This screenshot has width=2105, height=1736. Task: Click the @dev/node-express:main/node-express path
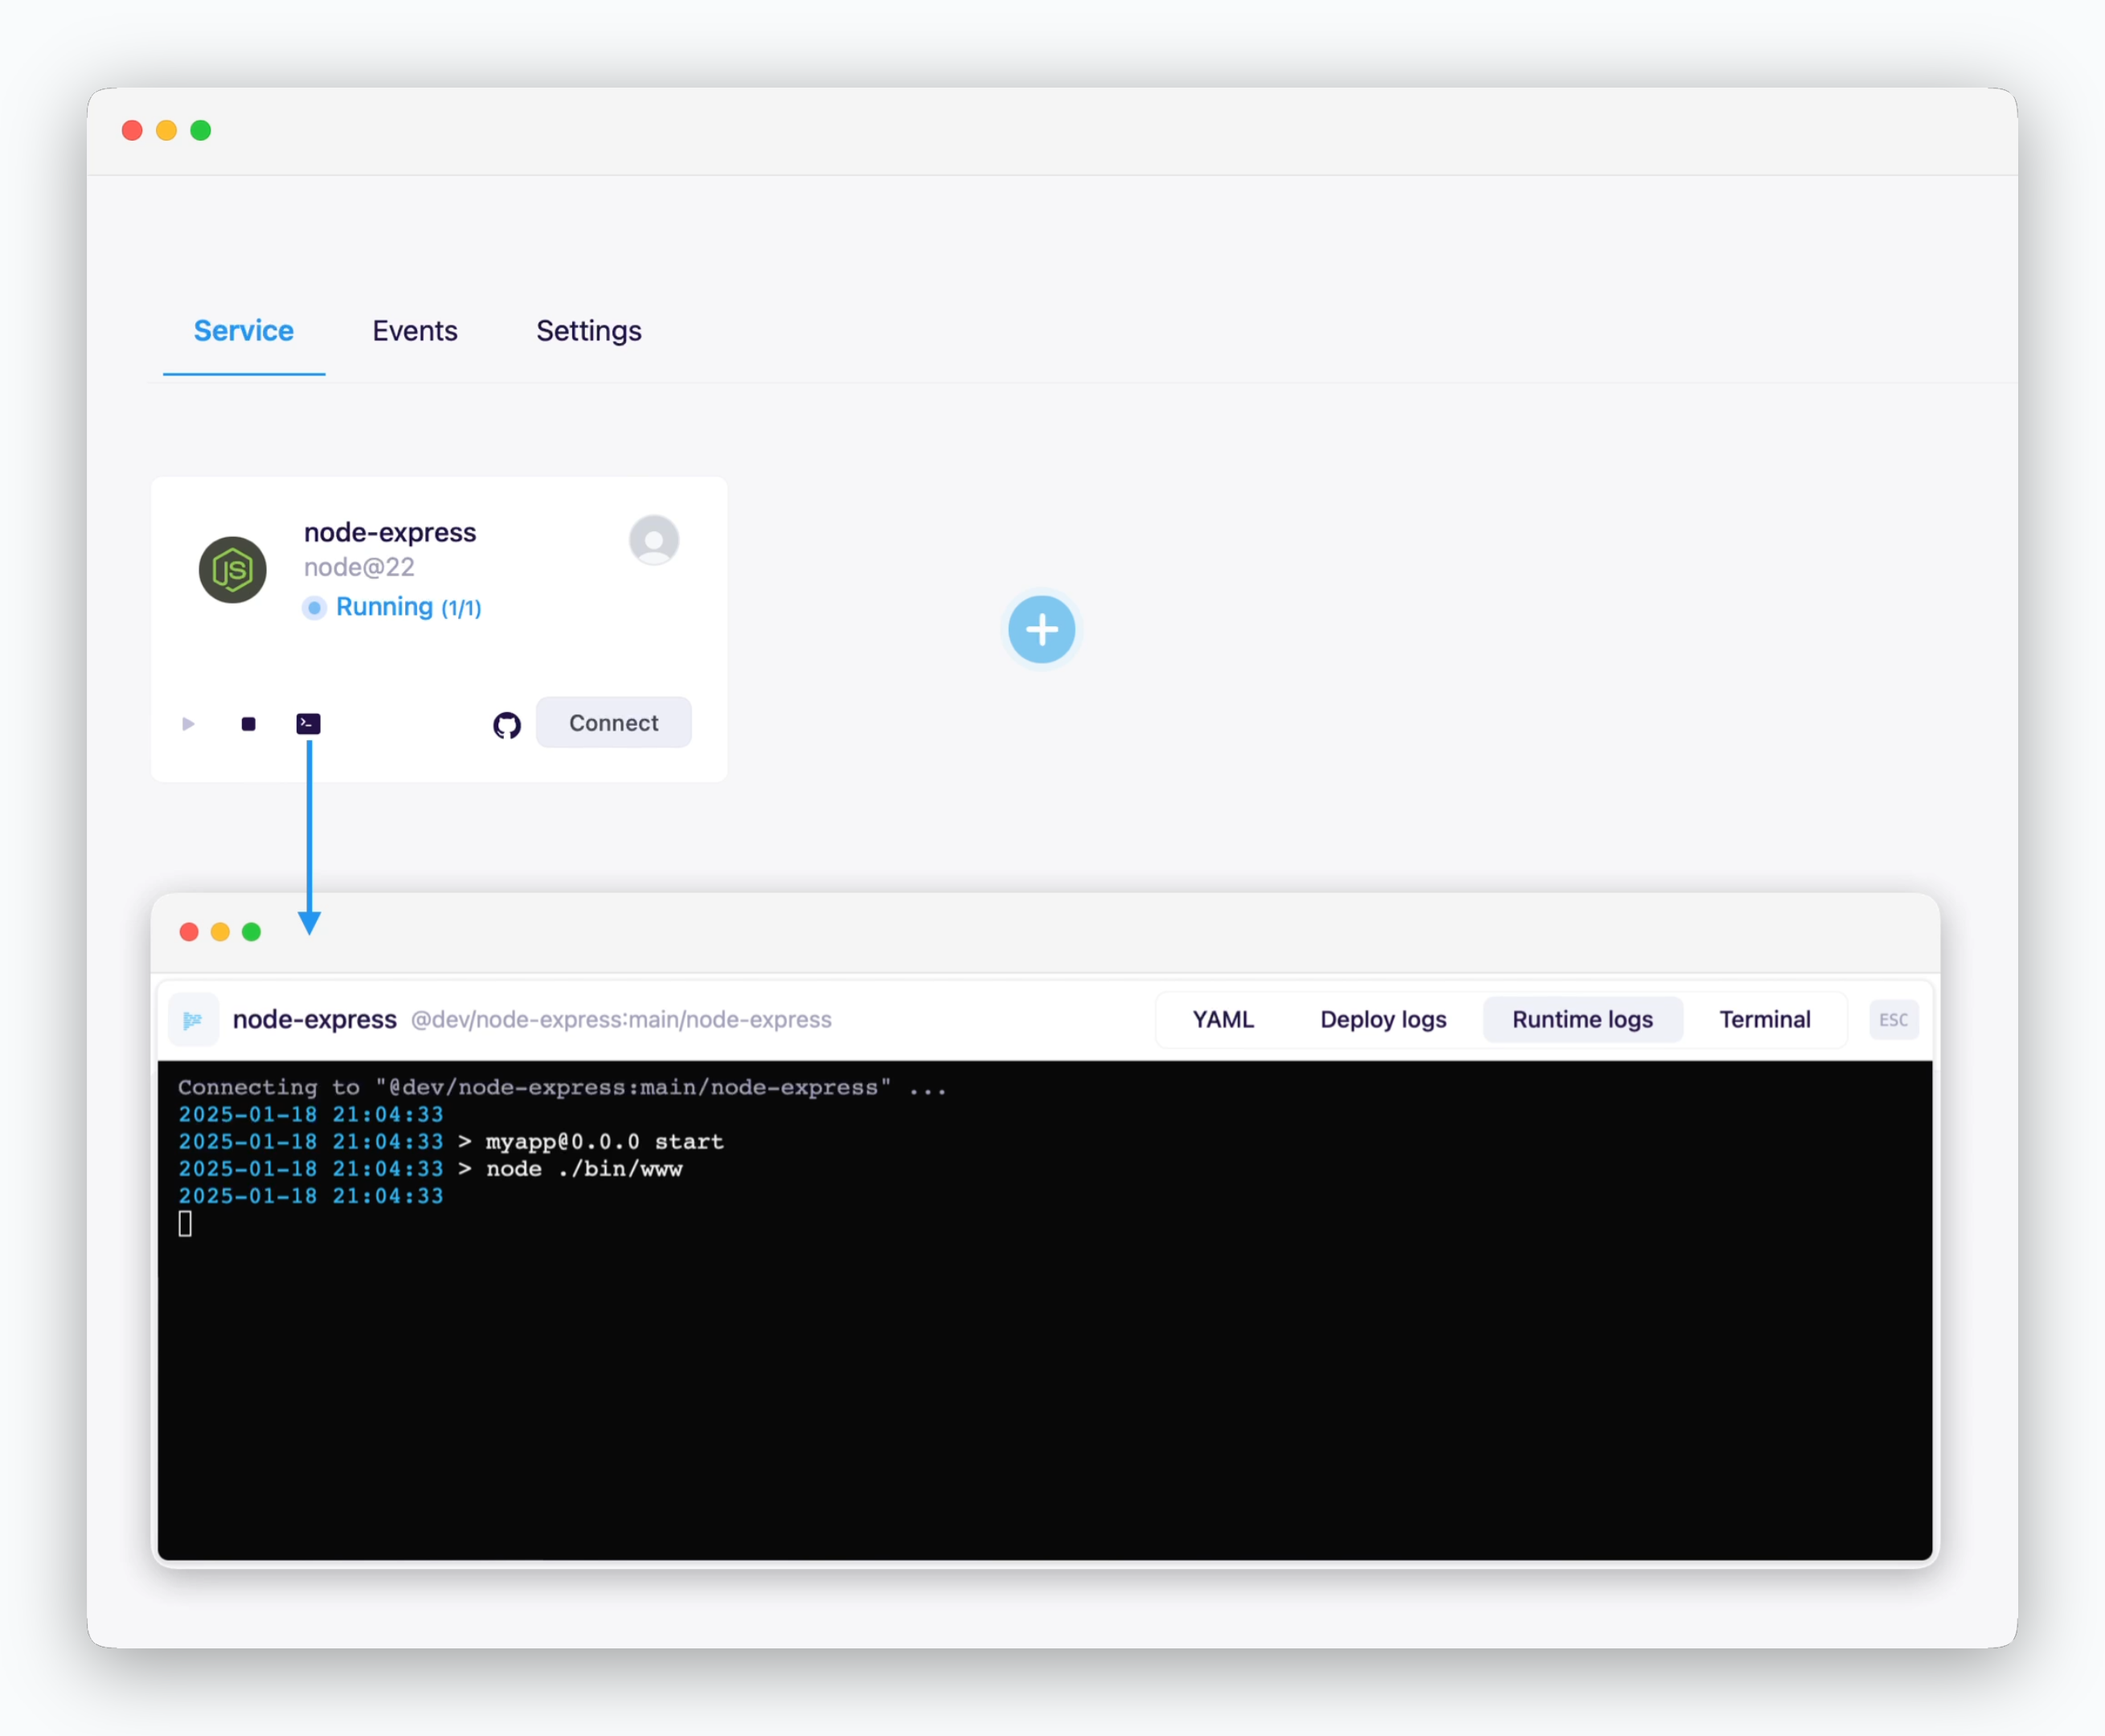pos(621,1019)
